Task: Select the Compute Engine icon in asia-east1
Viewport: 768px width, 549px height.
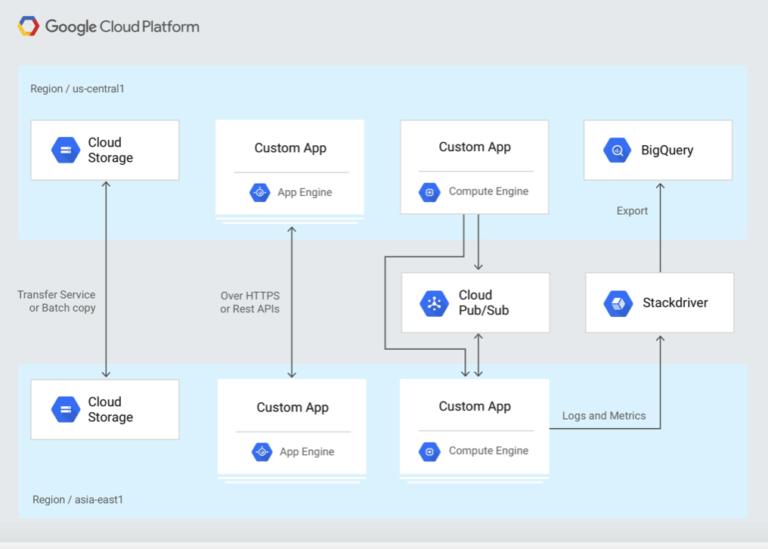Action: pyautogui.click(x=430, y=451)
